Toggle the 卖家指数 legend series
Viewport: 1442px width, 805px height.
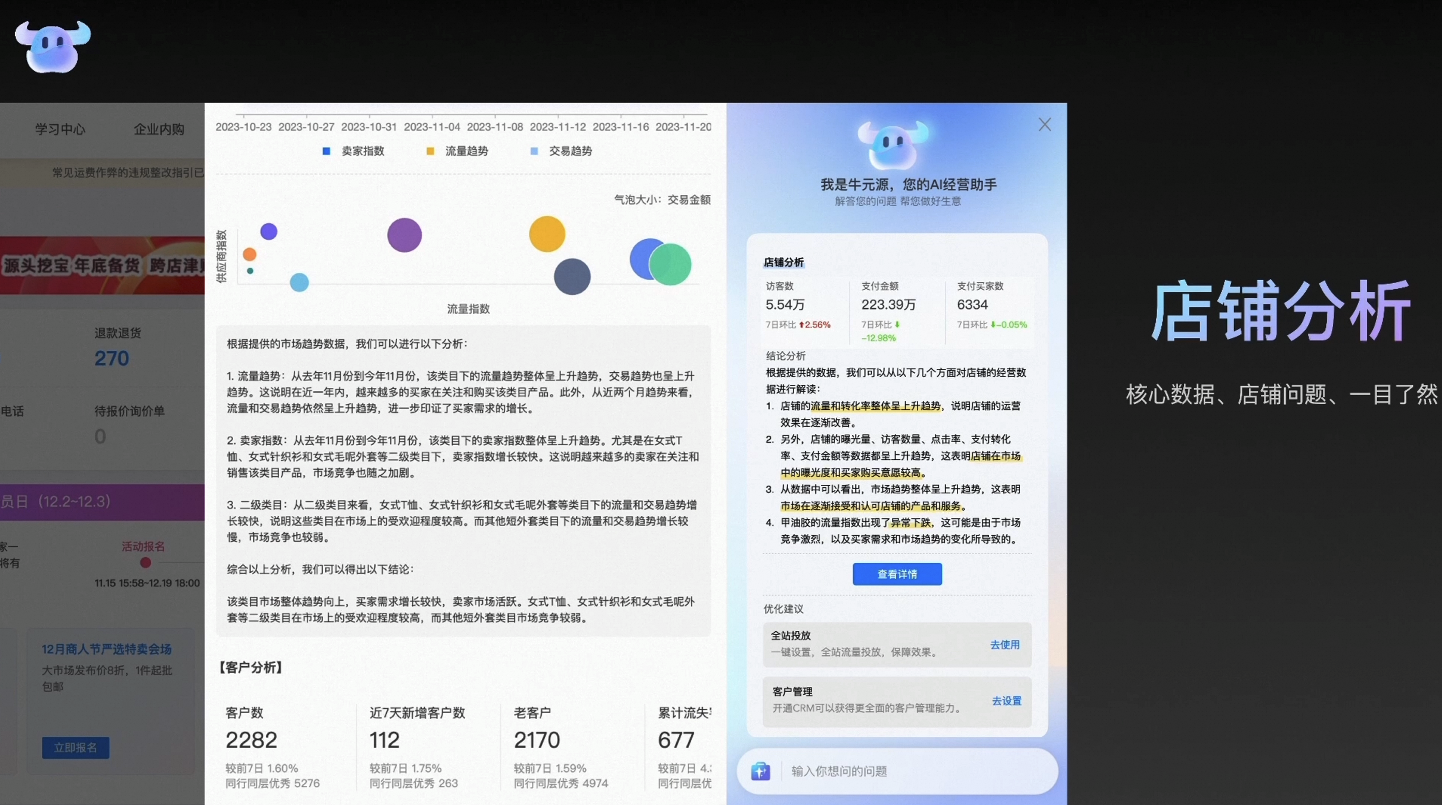[354, 151]
